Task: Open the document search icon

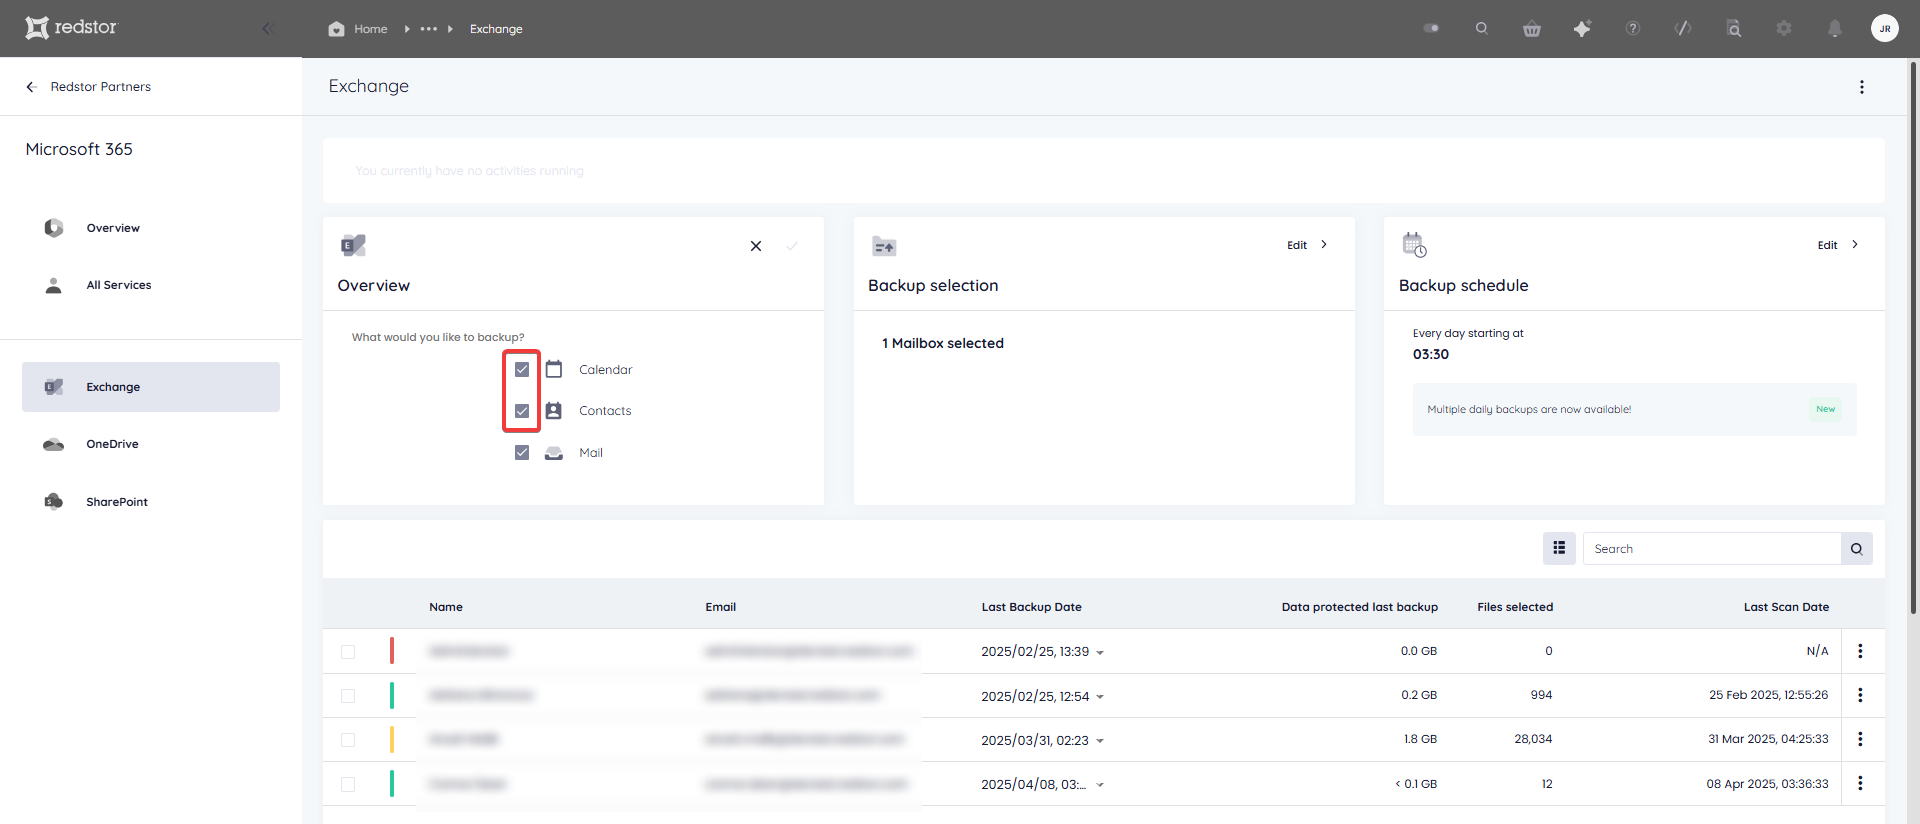Action: point(1734,28)
